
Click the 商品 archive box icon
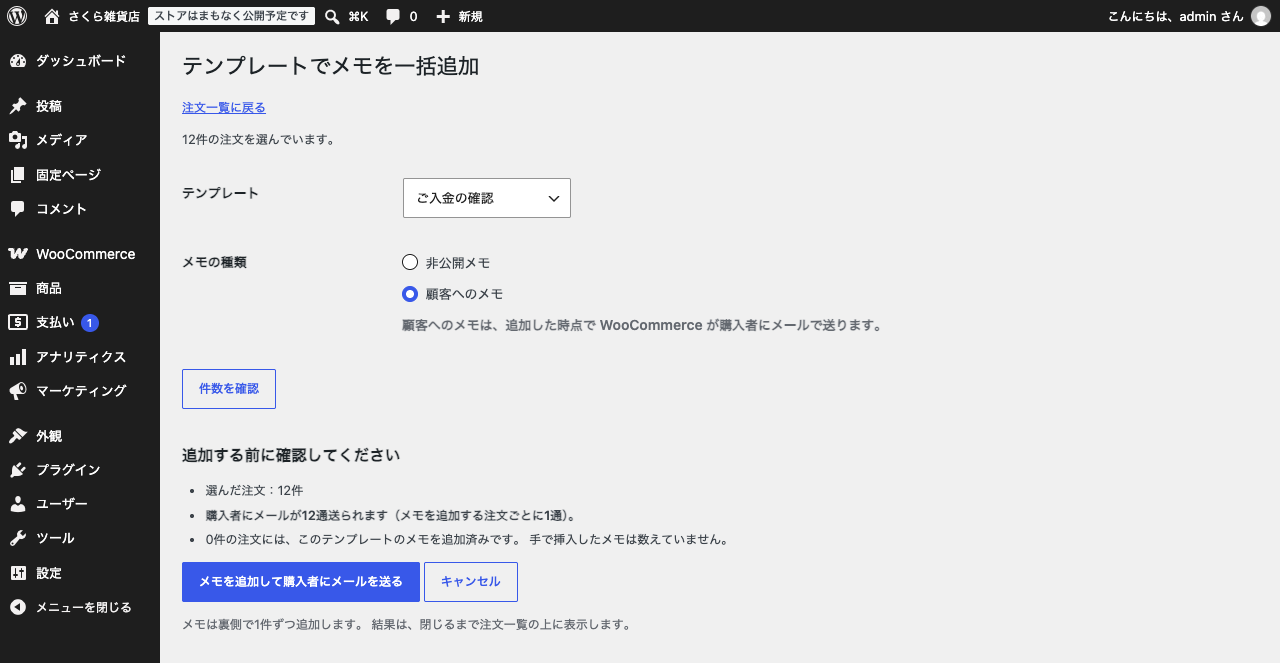[x=18, y=288]
